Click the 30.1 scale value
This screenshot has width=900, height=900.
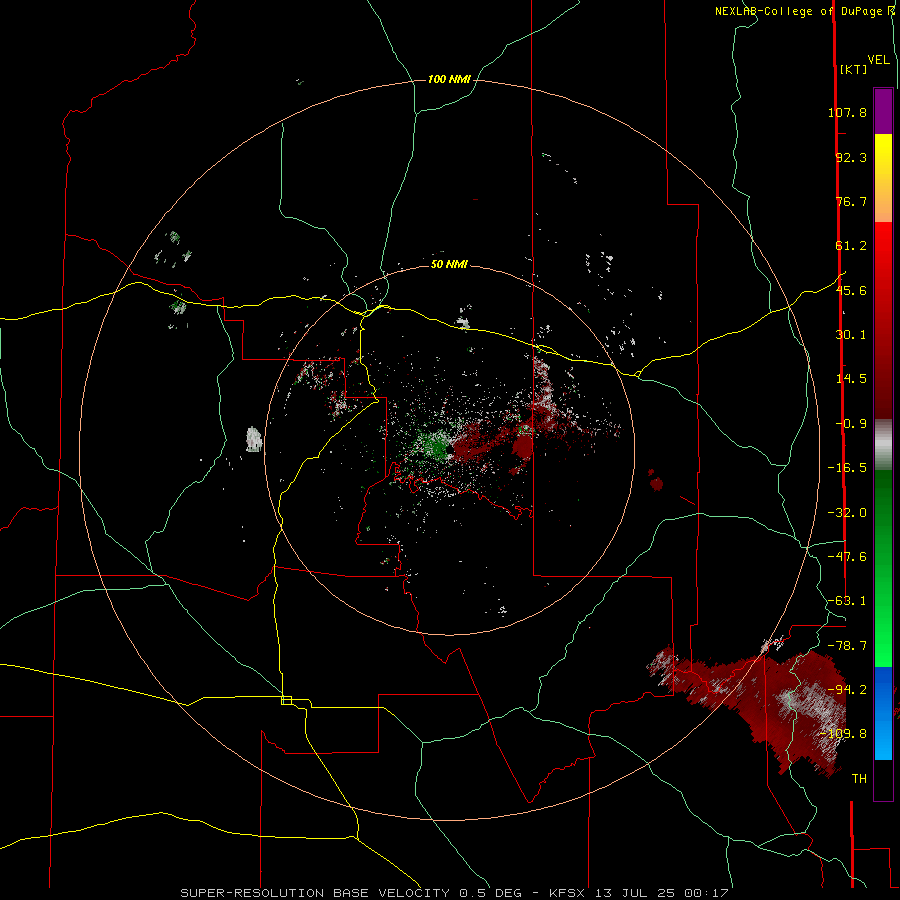click(851, 335)
